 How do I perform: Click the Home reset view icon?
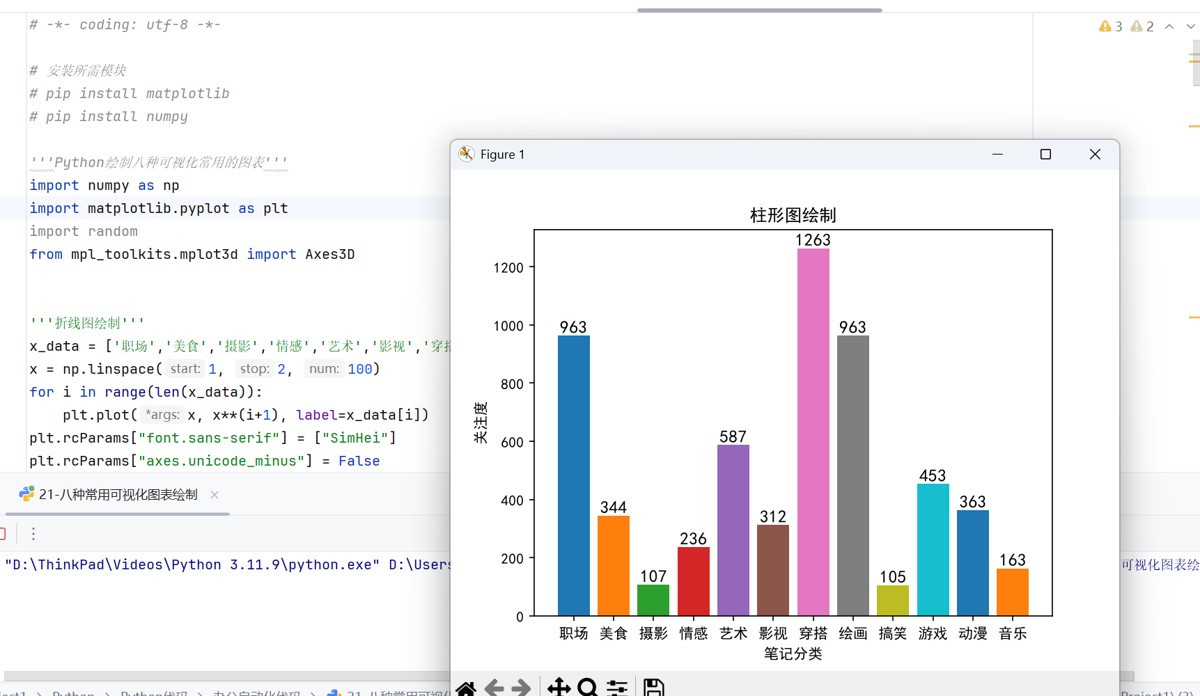[x=466, y=688]
